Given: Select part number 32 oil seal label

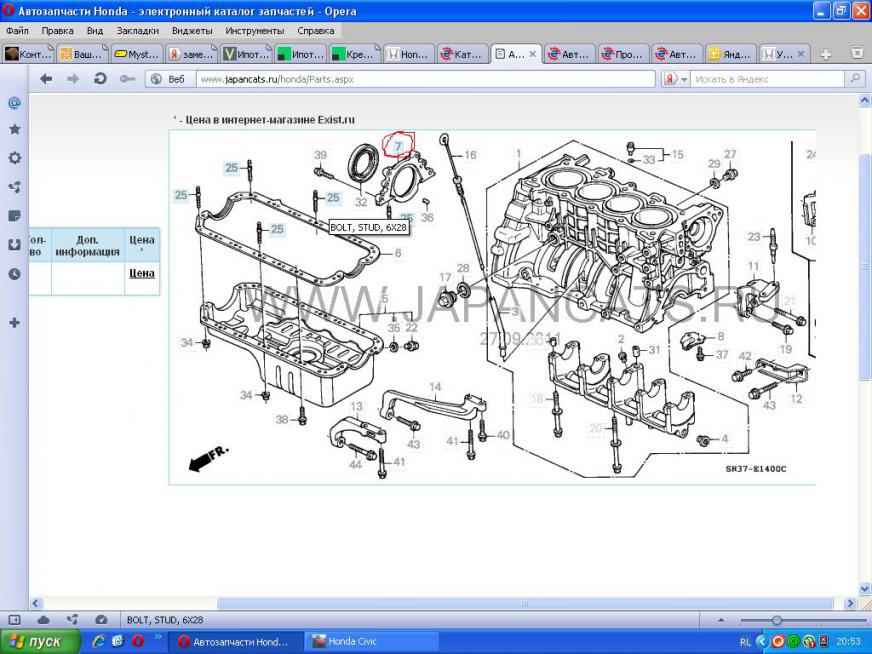Looking at the screenshot, I should point(361,202).
